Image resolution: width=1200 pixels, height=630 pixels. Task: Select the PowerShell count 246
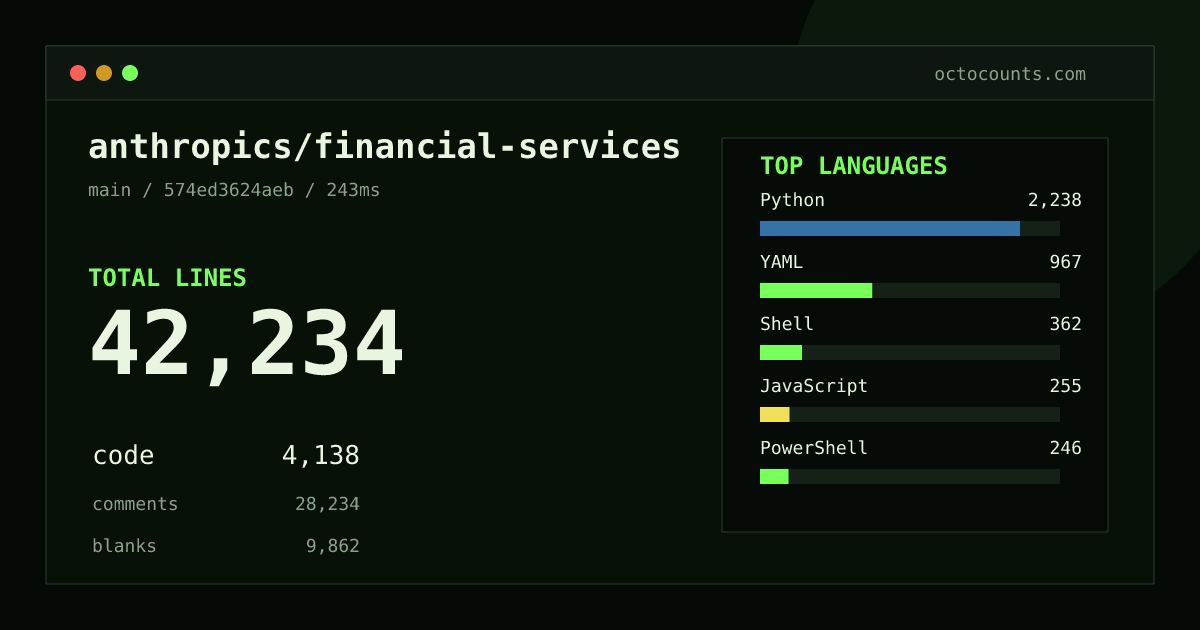pos(1065,448)
